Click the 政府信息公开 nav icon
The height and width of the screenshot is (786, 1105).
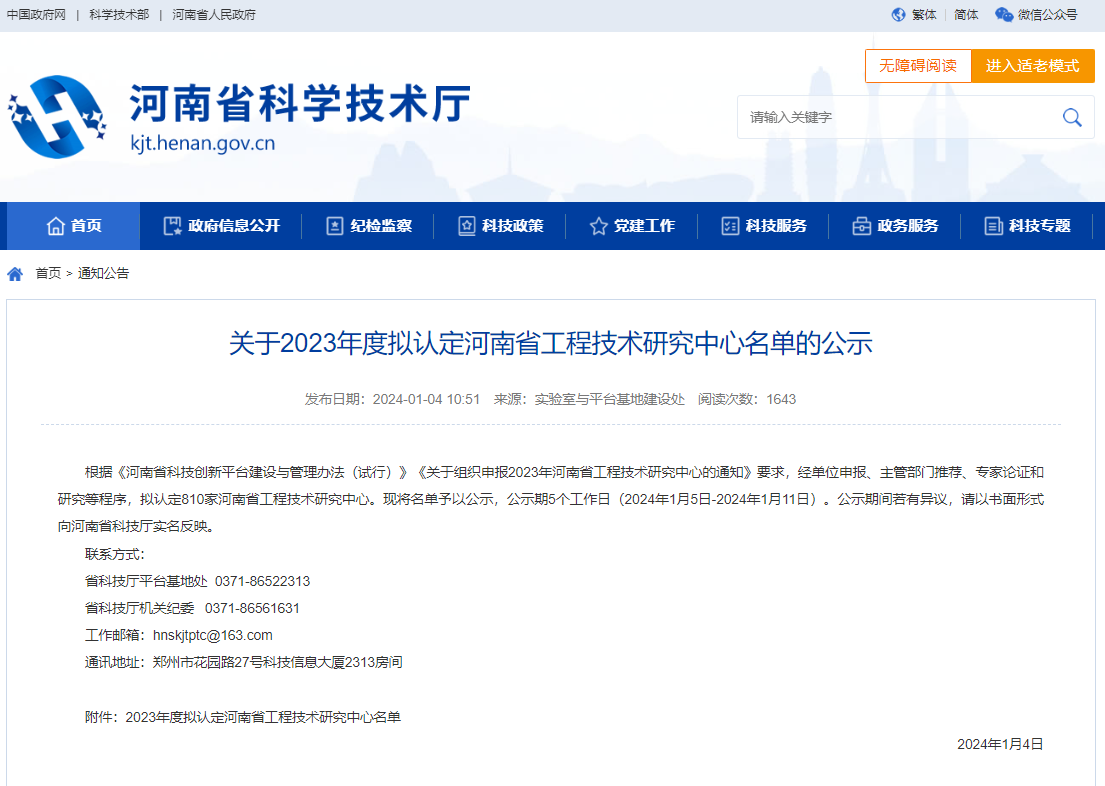172,226
